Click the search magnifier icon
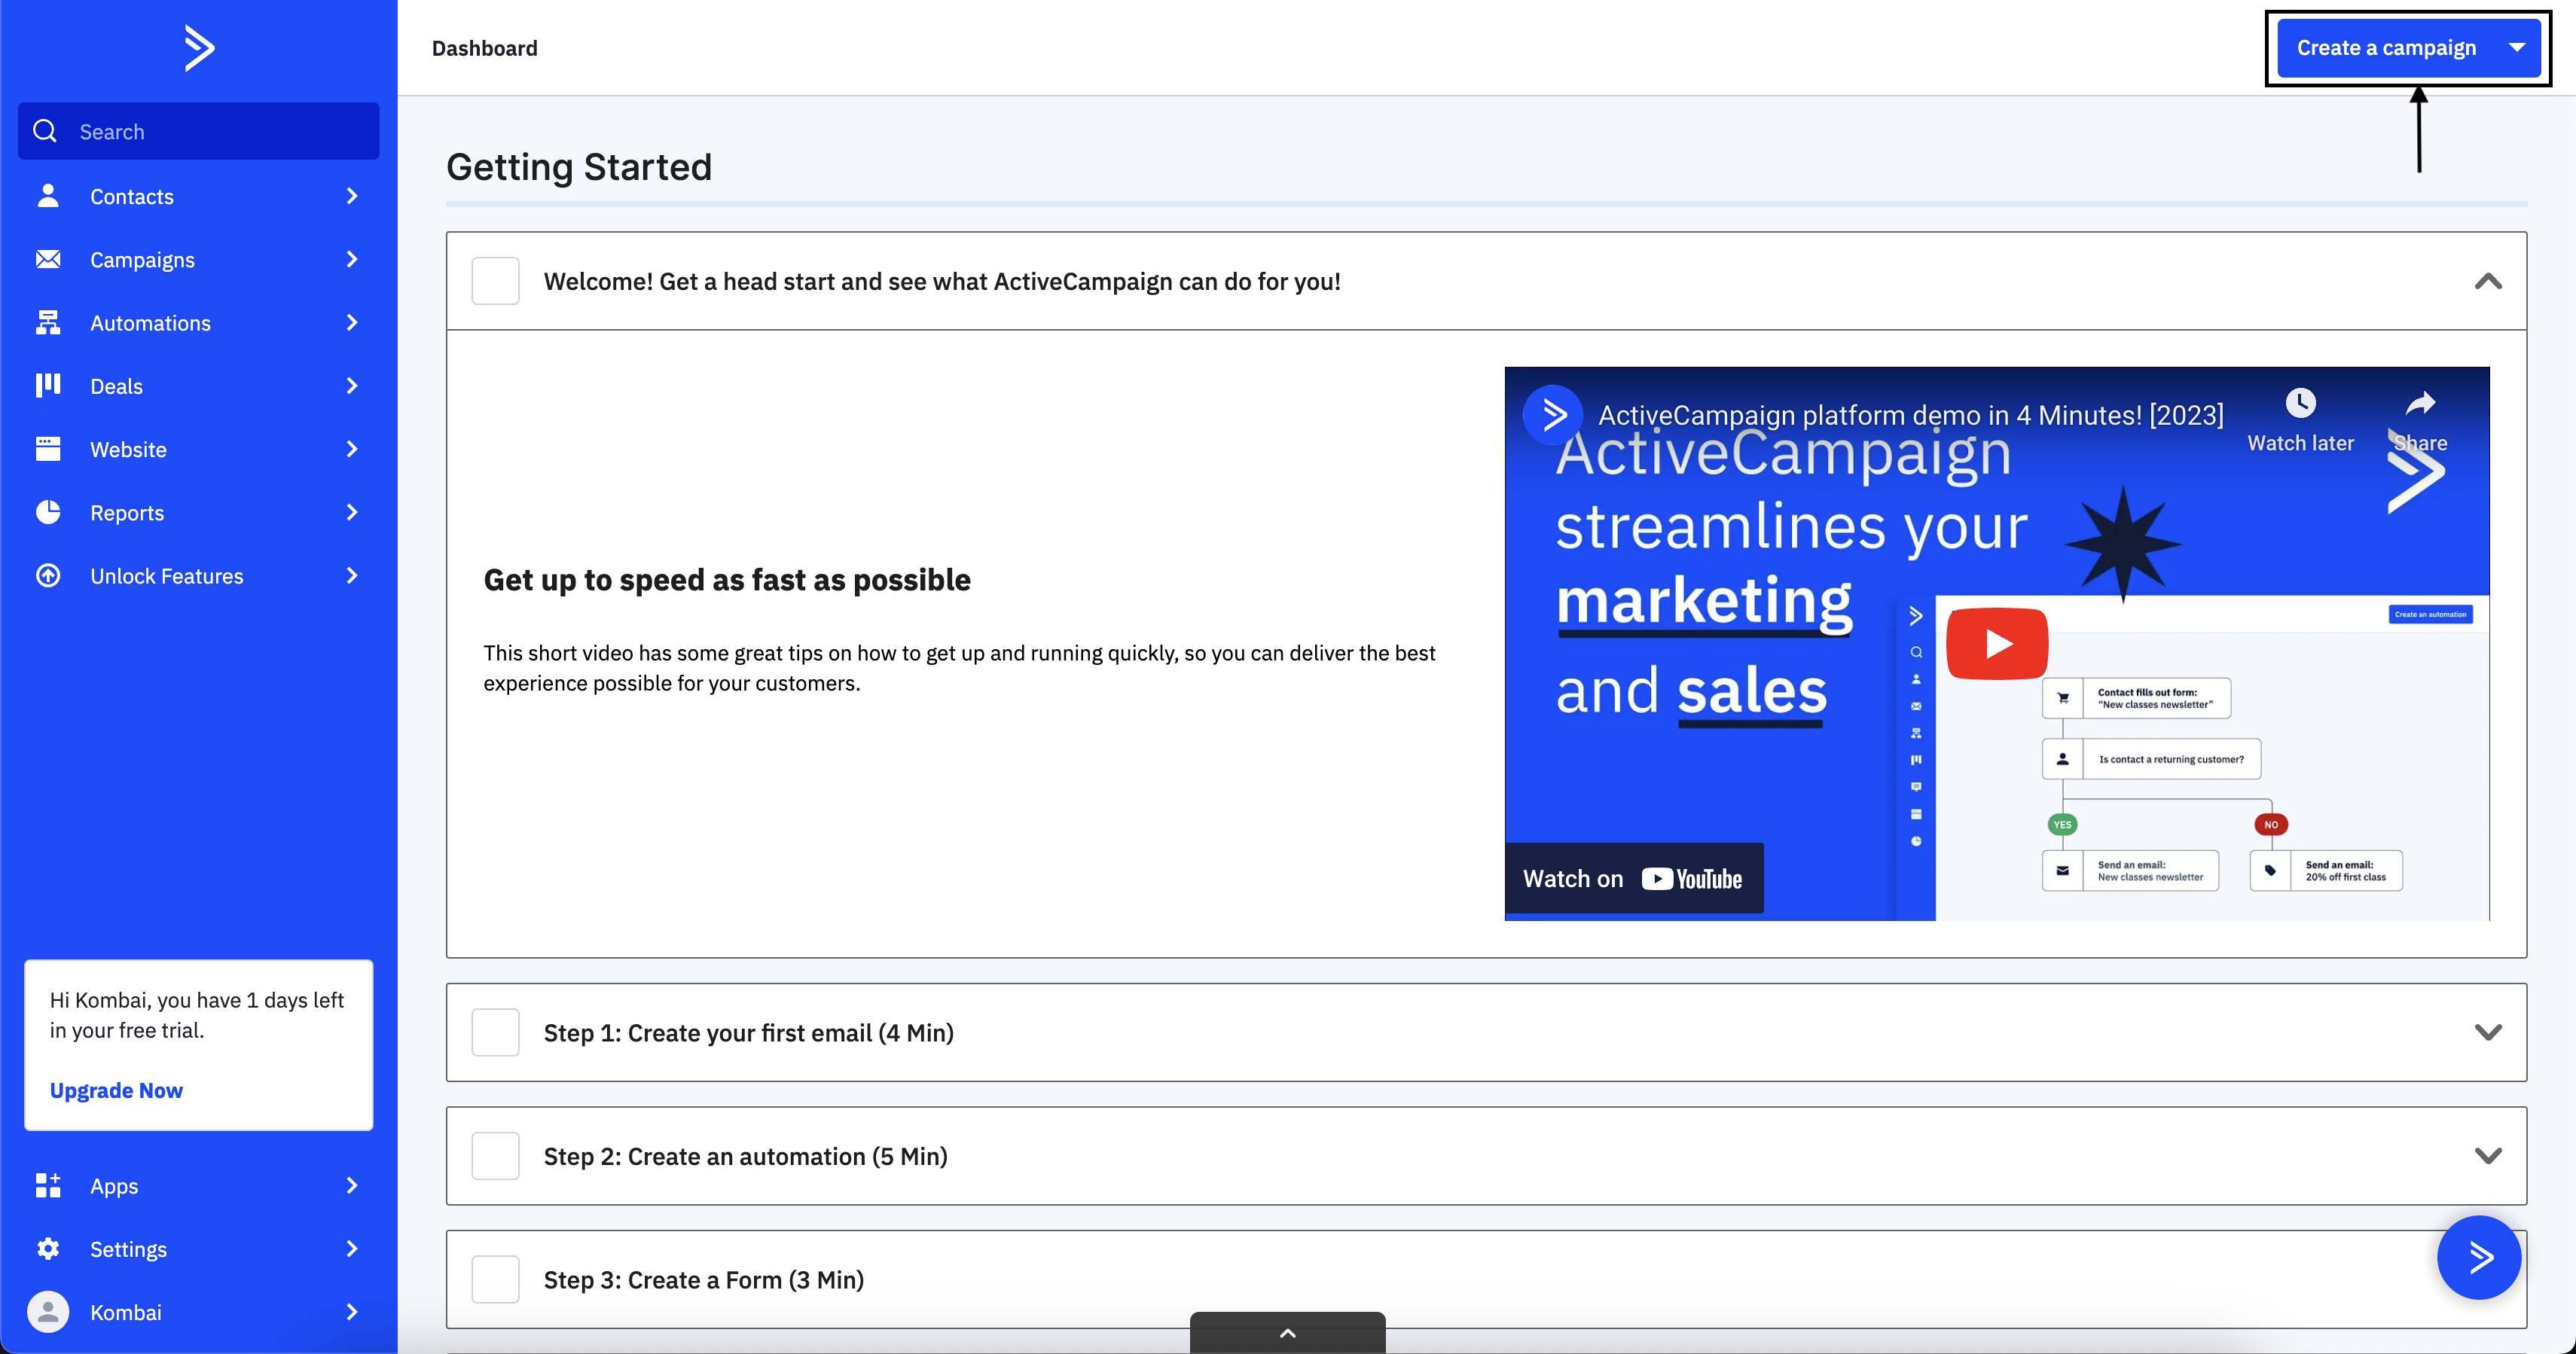This screenshot has height=1354, width=2576. (45, 131)
